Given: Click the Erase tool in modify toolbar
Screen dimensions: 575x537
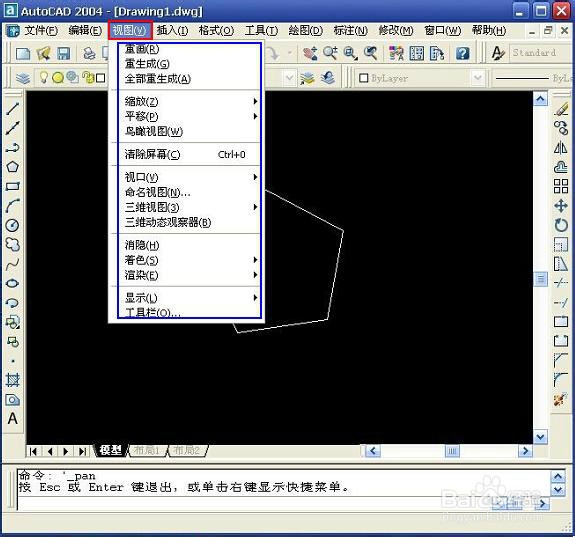Looking at the screenshot, I should pos(561,109).
